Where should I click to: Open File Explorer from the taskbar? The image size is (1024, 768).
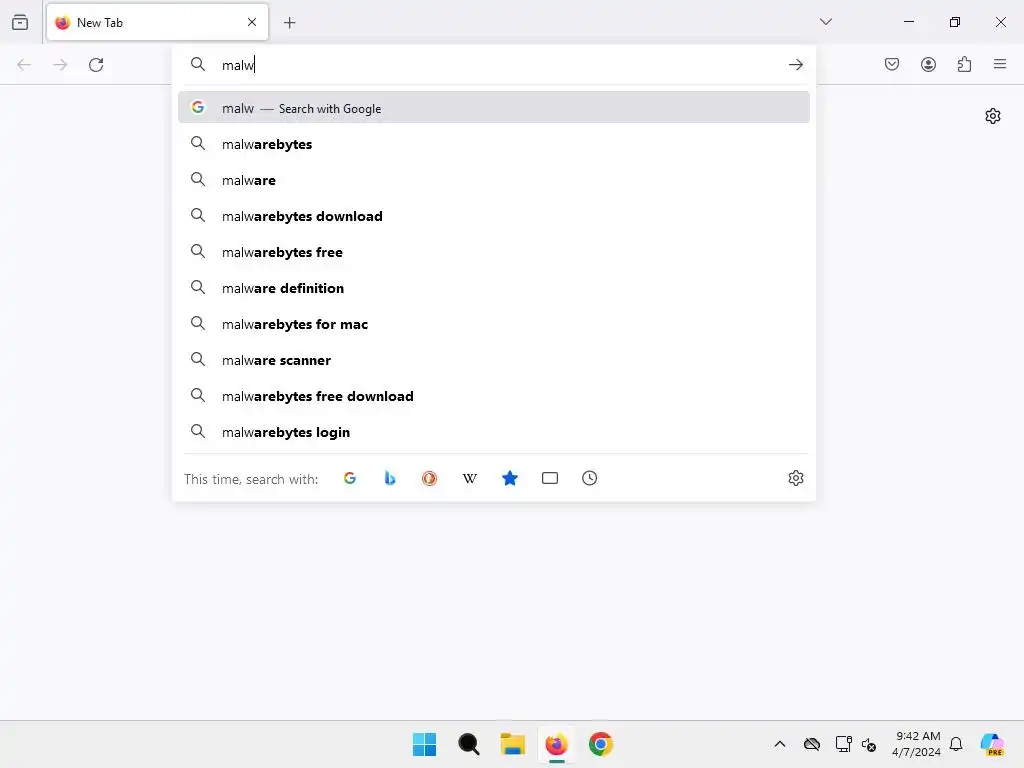(x=513, y=744)
